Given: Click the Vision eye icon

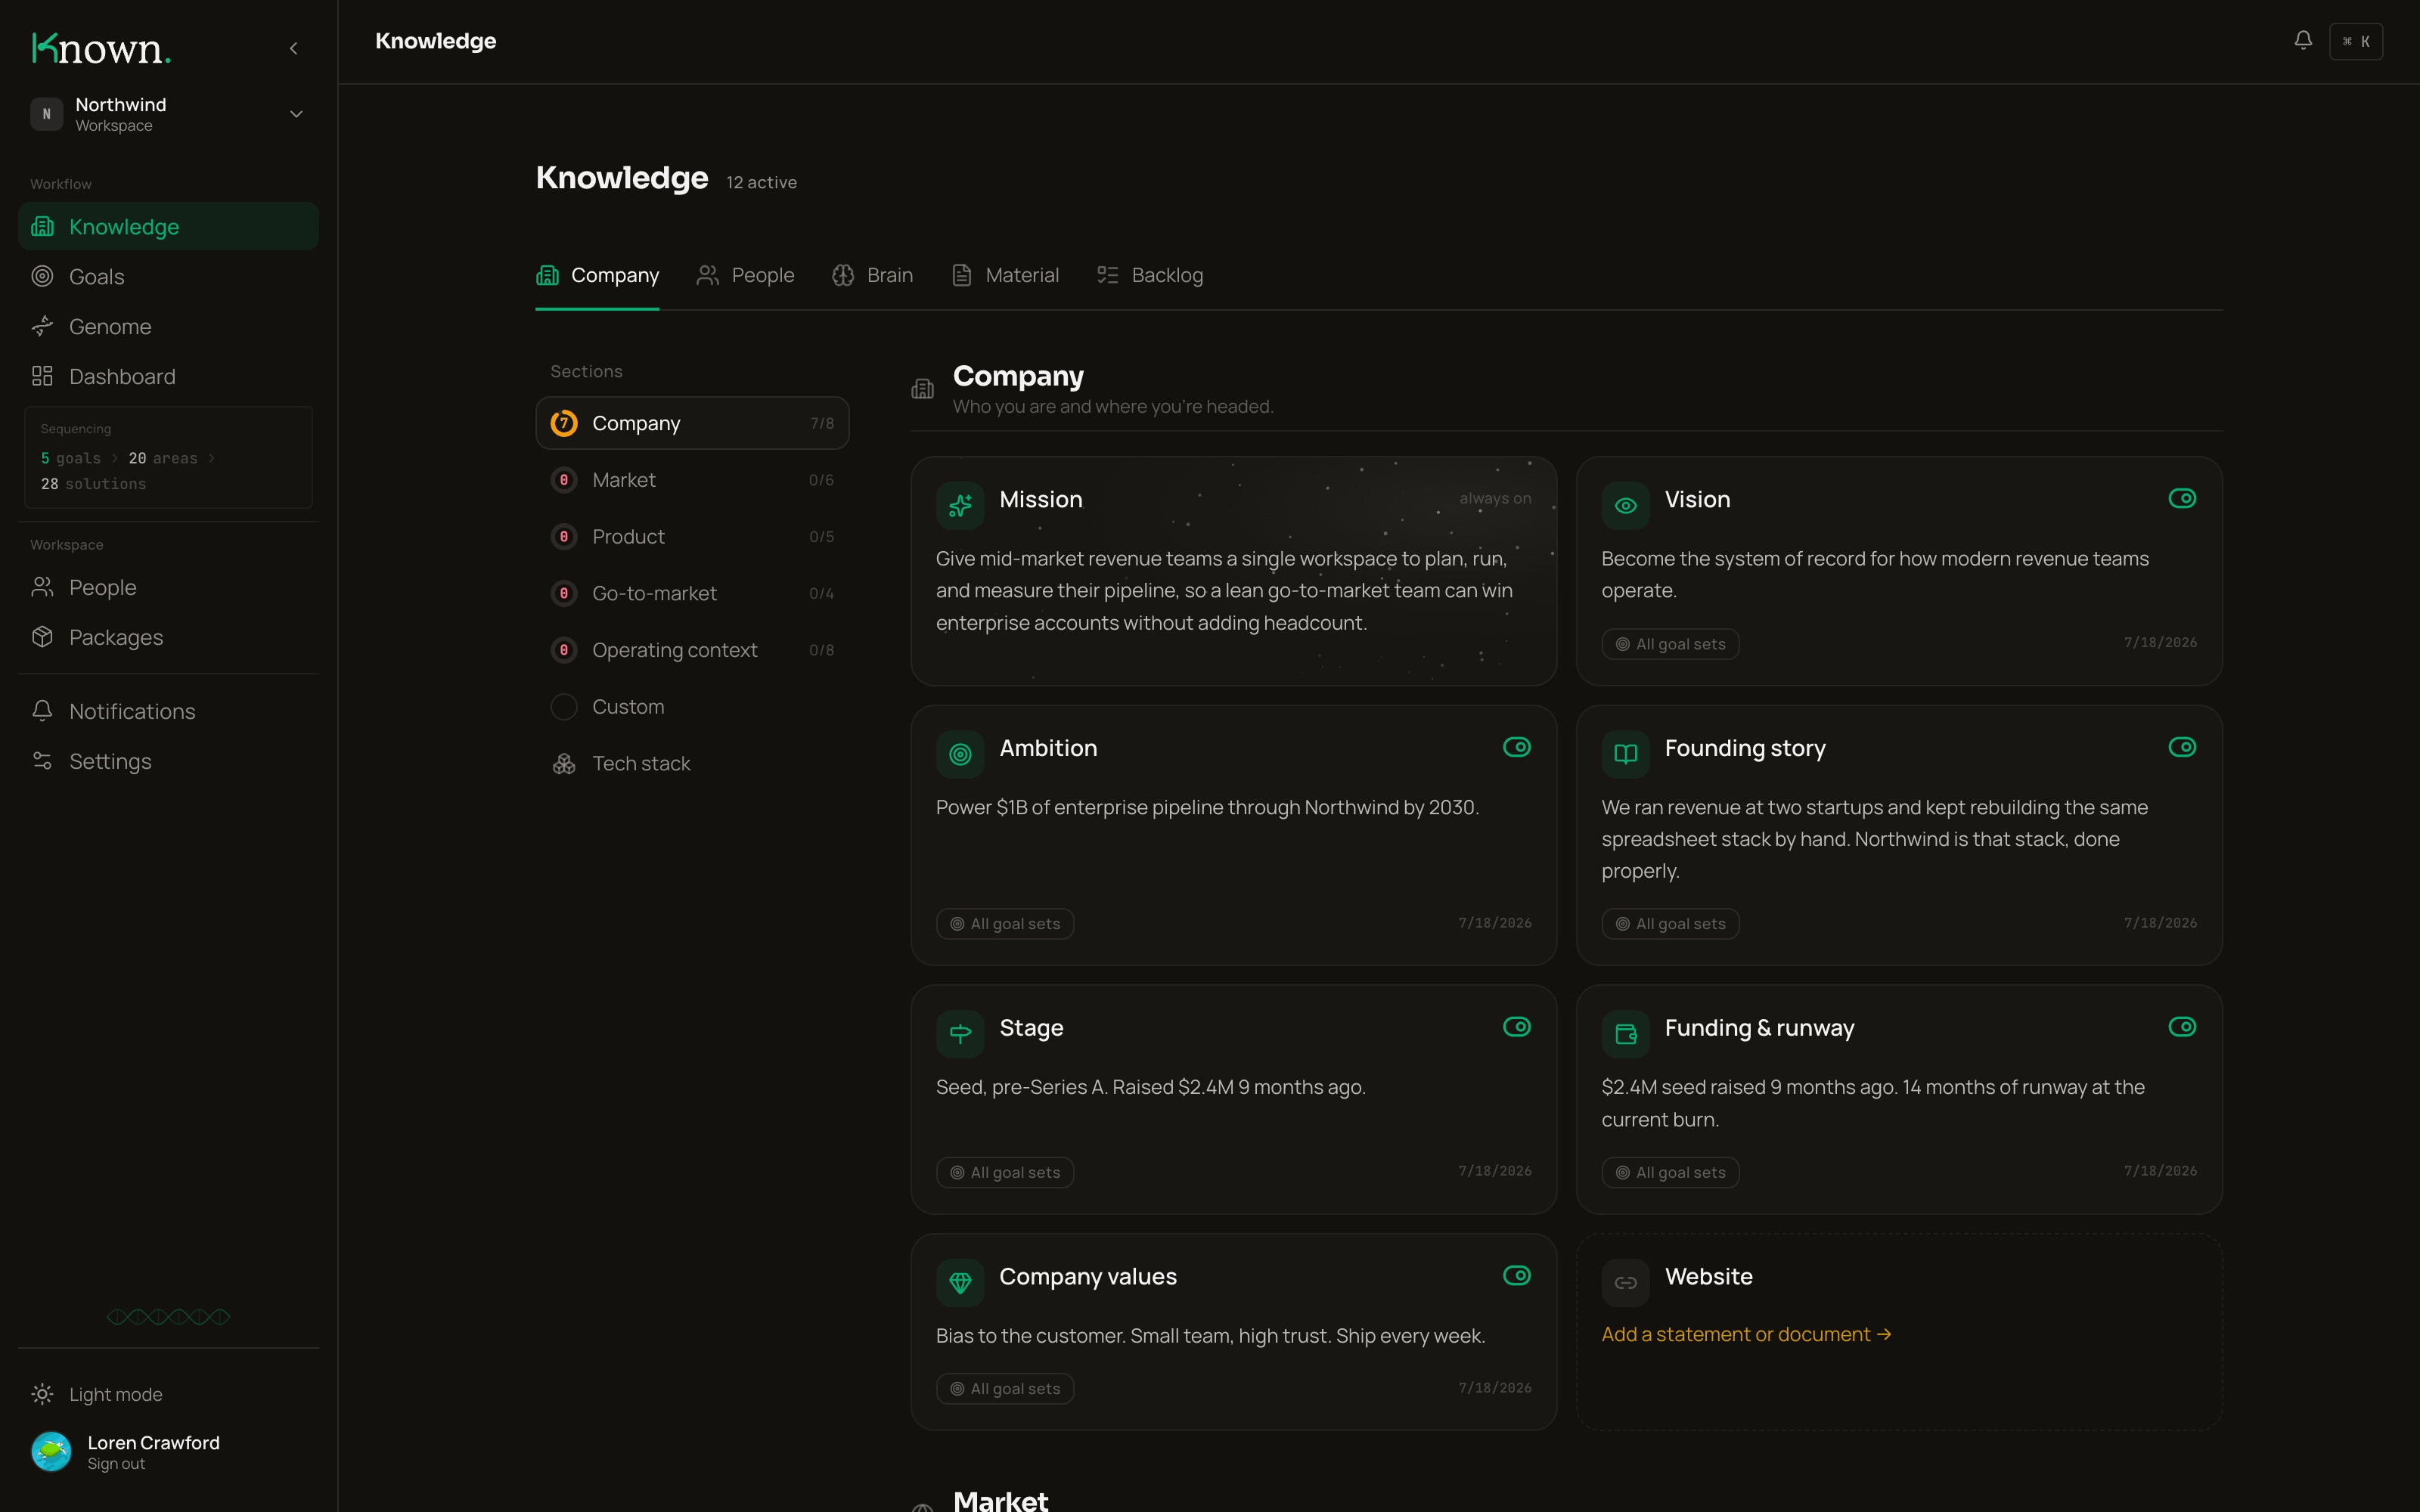Looking at the screenshot, I should (x=1625, y=506).
